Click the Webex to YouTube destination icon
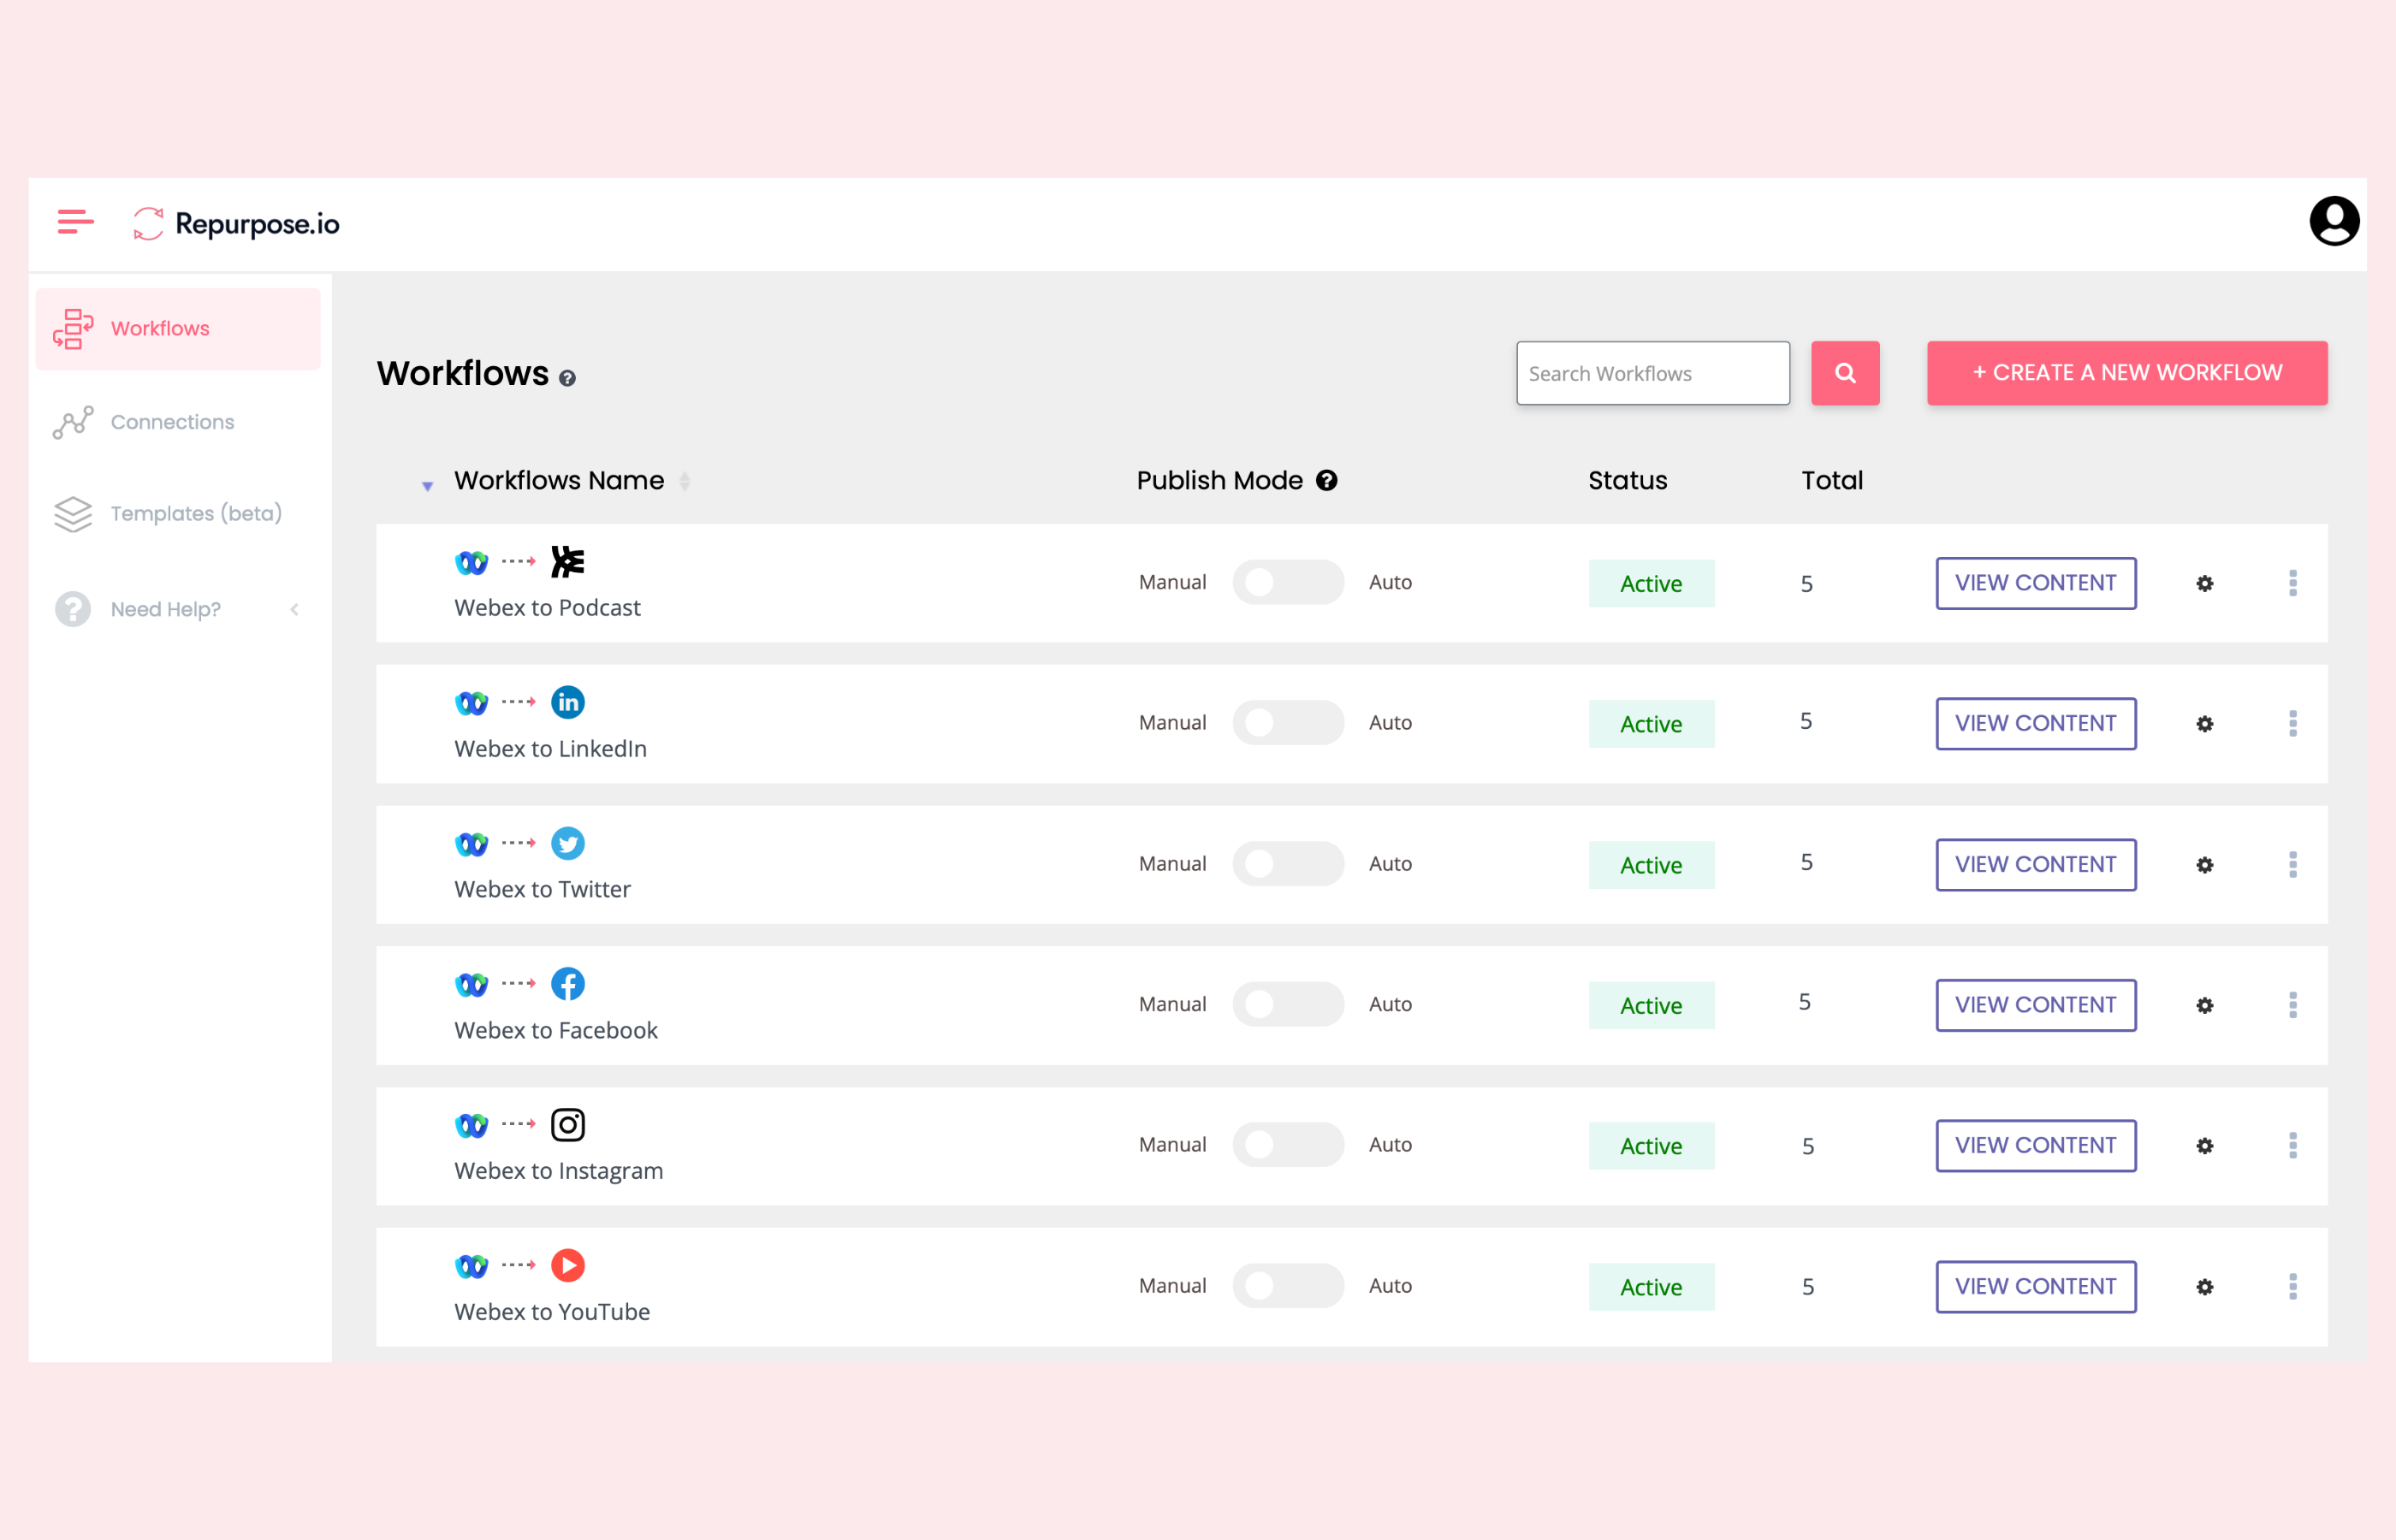This screenshot has width=2396, height=1540. click(569, 1265)
